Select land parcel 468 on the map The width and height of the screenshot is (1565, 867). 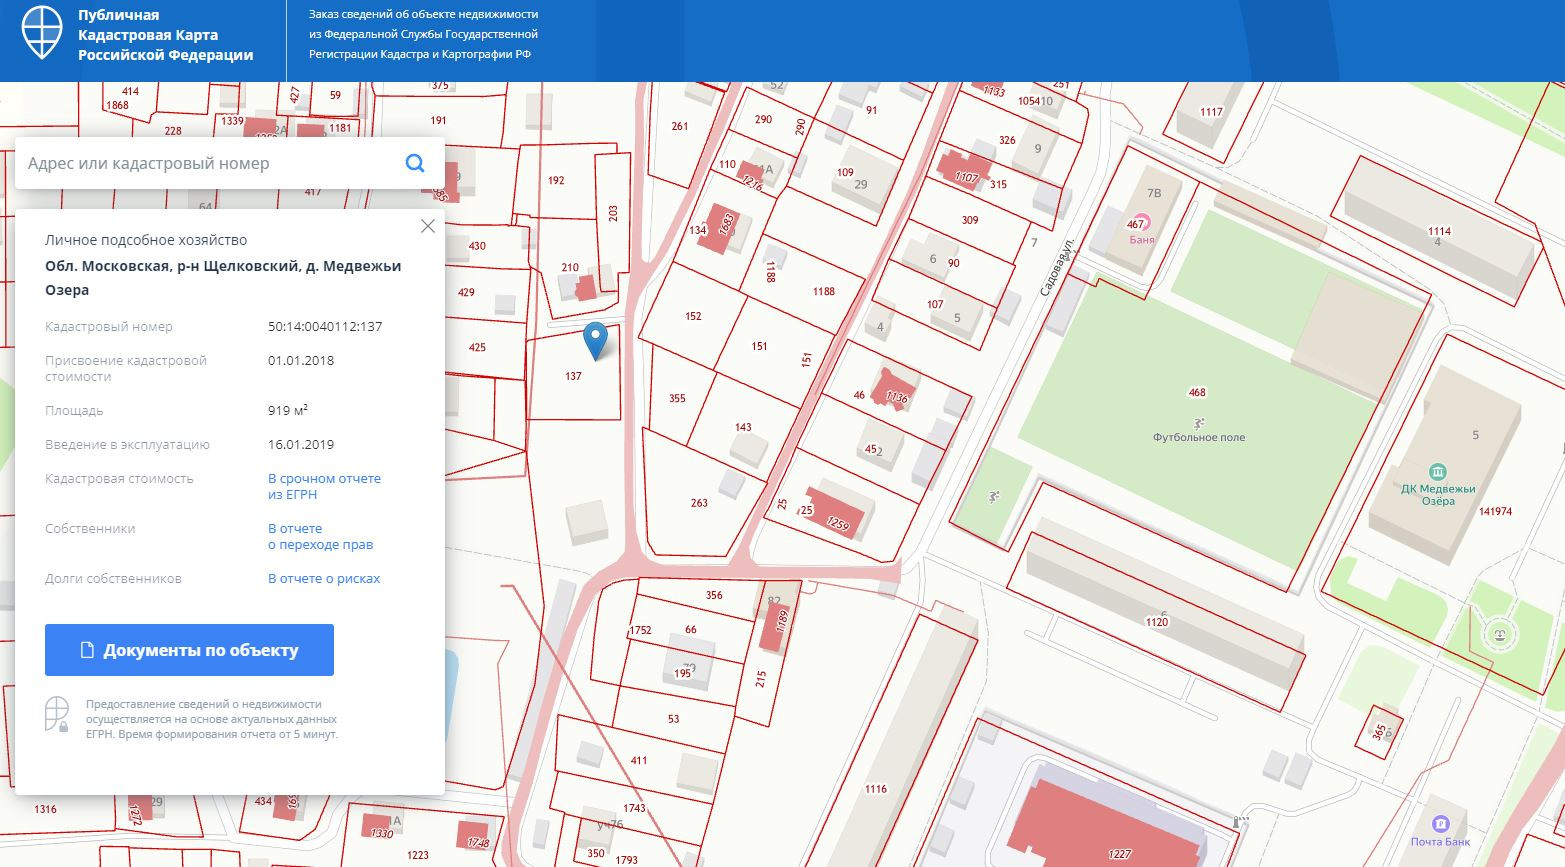1196,392
